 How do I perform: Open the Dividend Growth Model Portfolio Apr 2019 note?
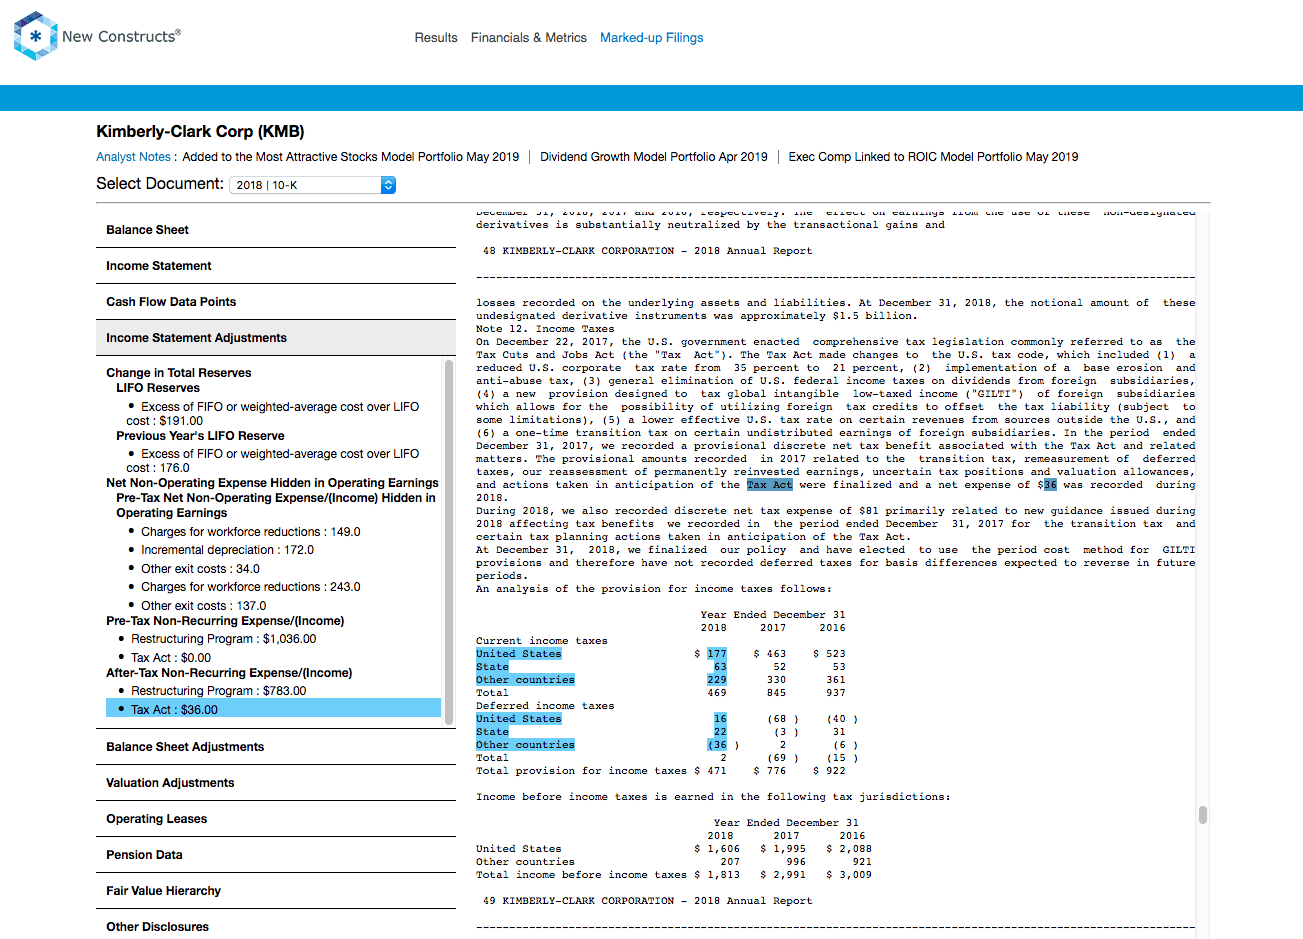click(654, 157)
